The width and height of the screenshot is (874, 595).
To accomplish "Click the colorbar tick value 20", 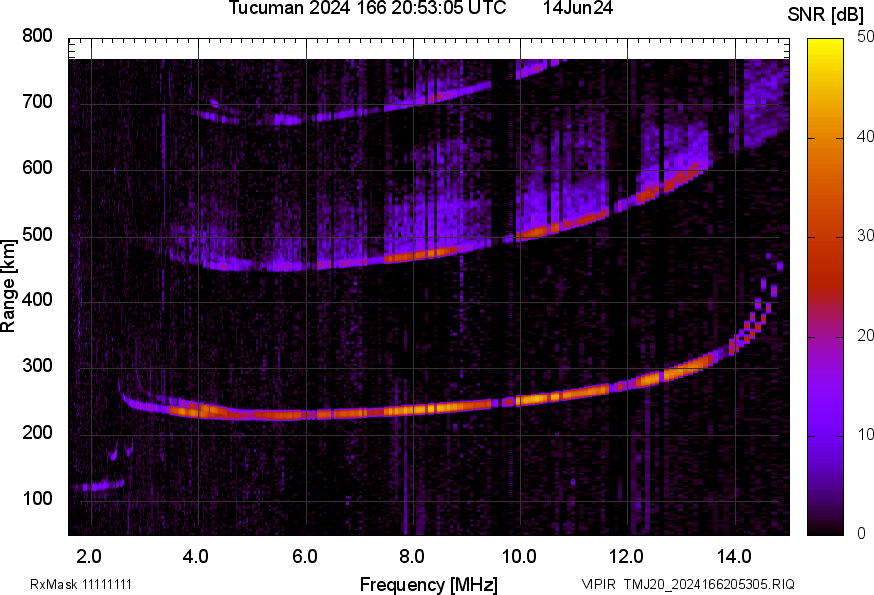I will pyautogui.click(x=865, y=335).
